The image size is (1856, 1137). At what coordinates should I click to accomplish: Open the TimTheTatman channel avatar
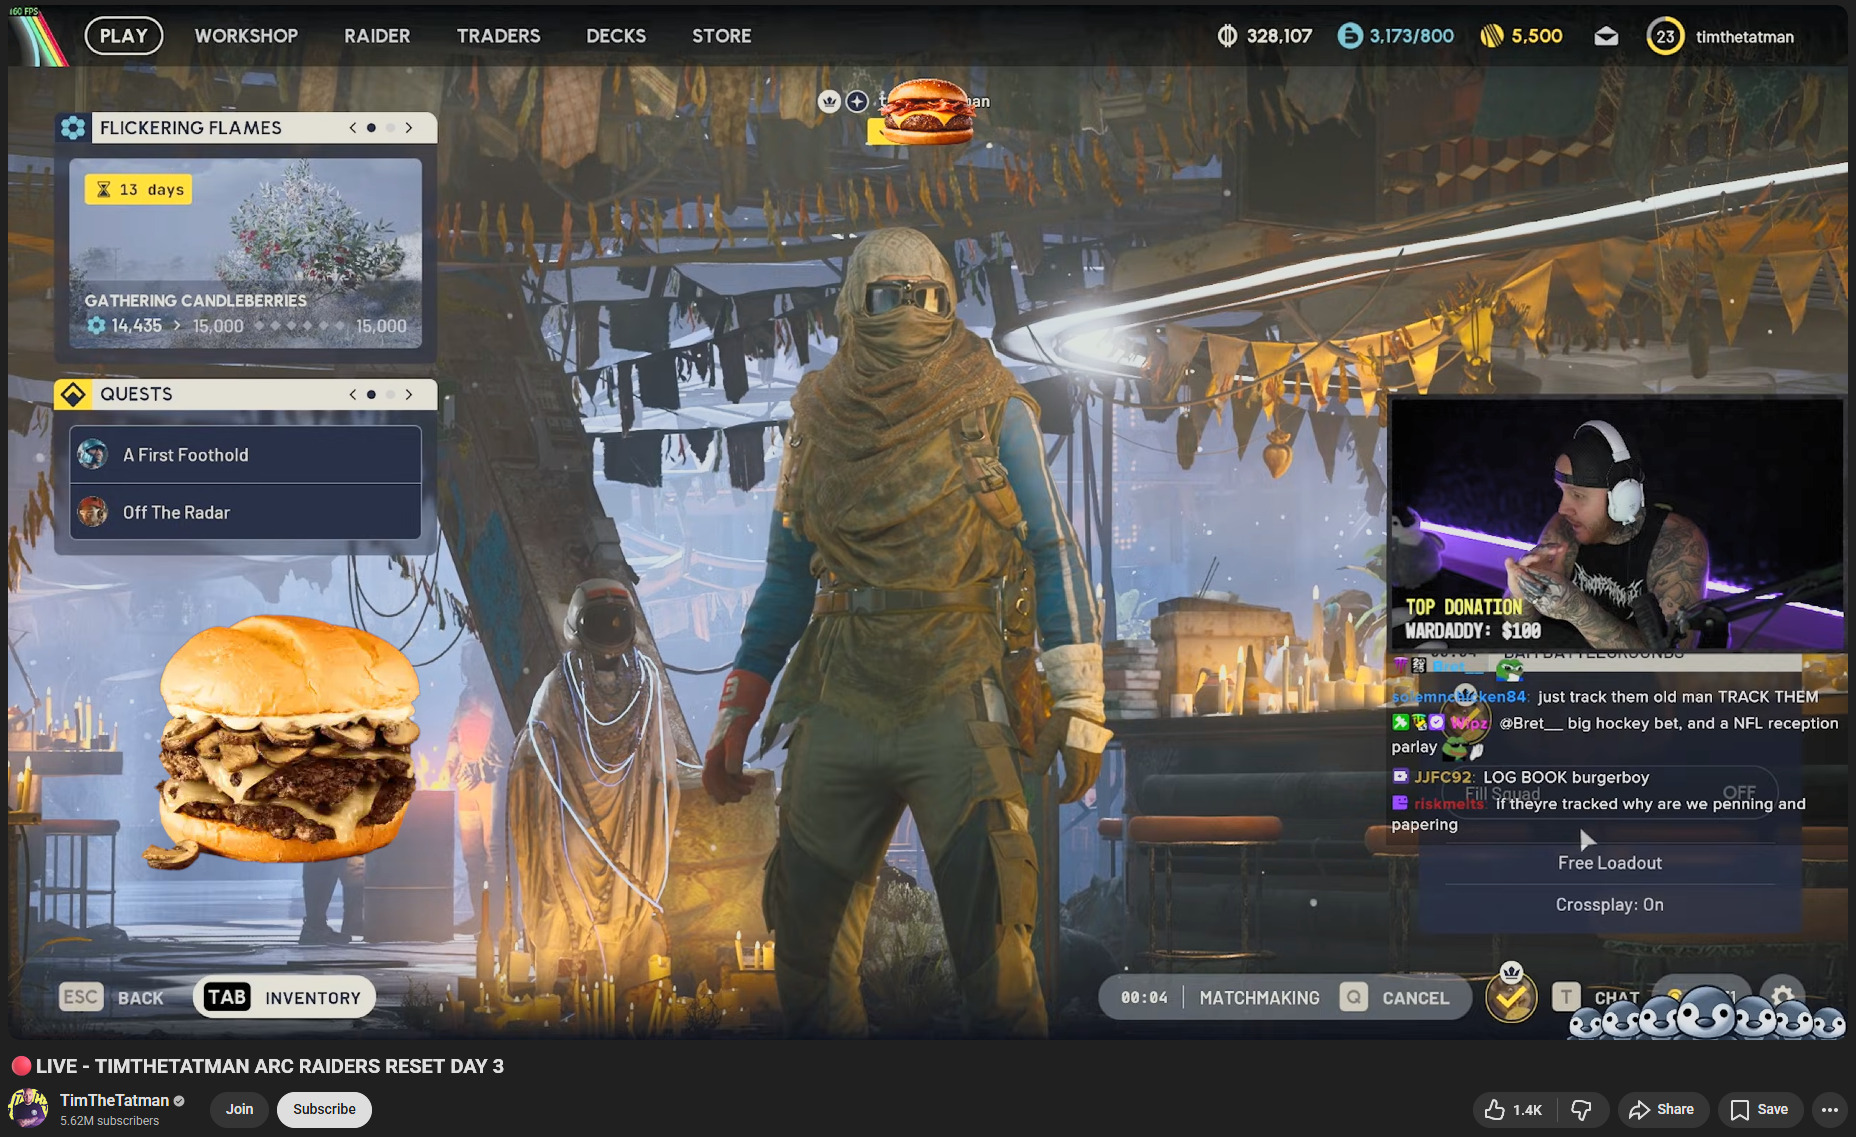pos(28,1109)
